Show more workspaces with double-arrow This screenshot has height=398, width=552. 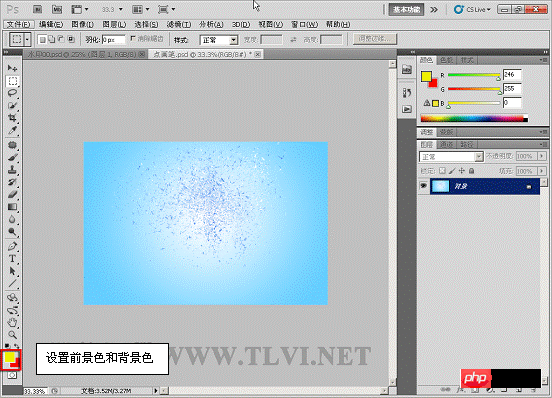pos(434,10)
